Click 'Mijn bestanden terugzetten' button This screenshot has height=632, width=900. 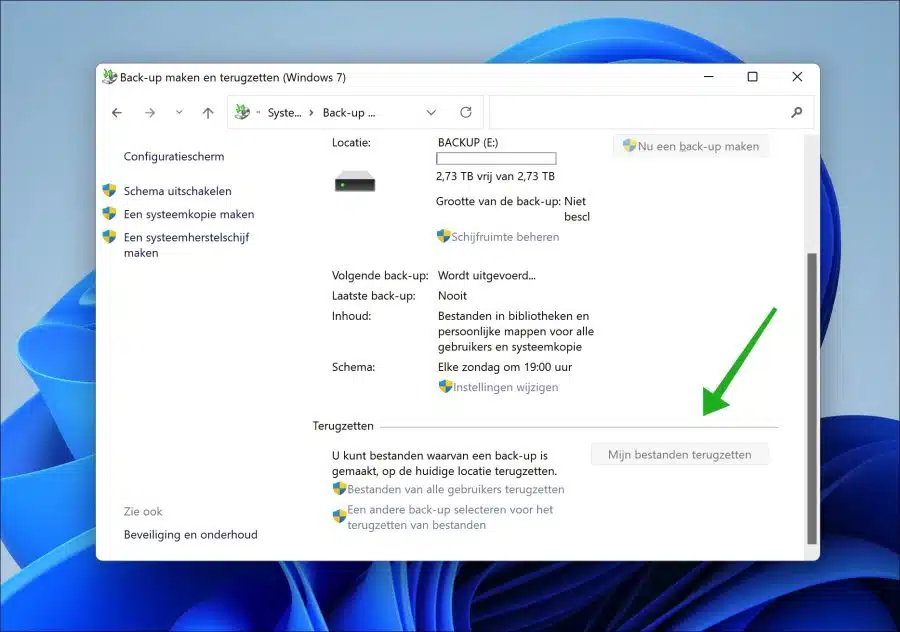(x=680, y=455)
